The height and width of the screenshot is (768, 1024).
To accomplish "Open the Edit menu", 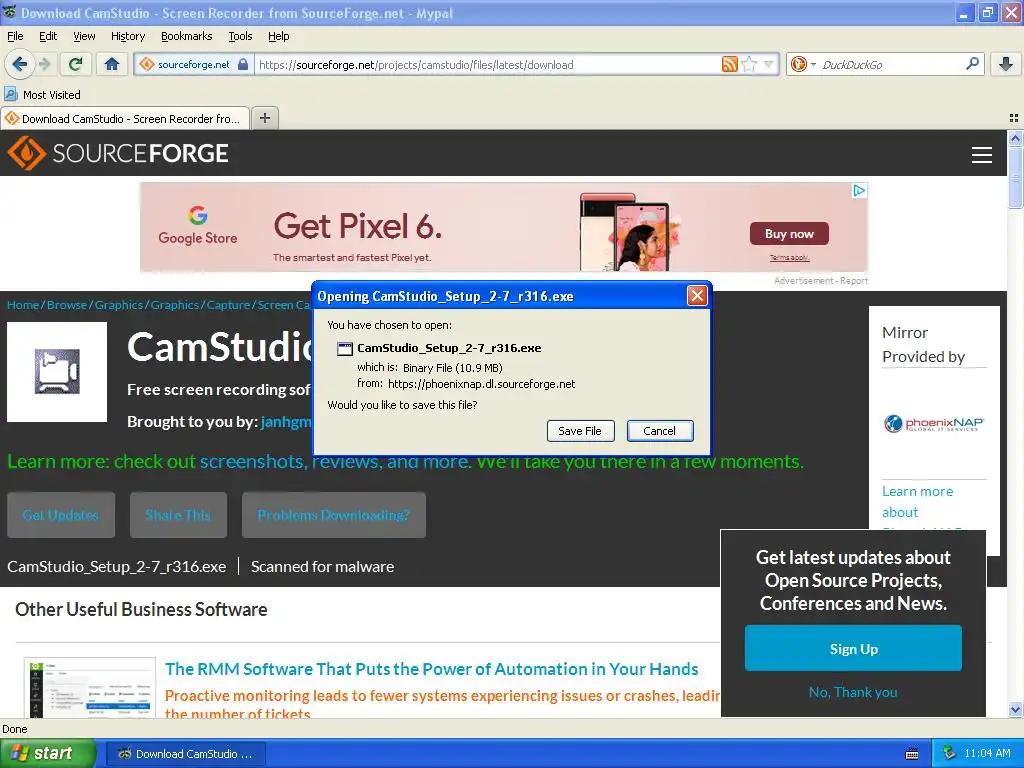I will click(x=48, y=36).
